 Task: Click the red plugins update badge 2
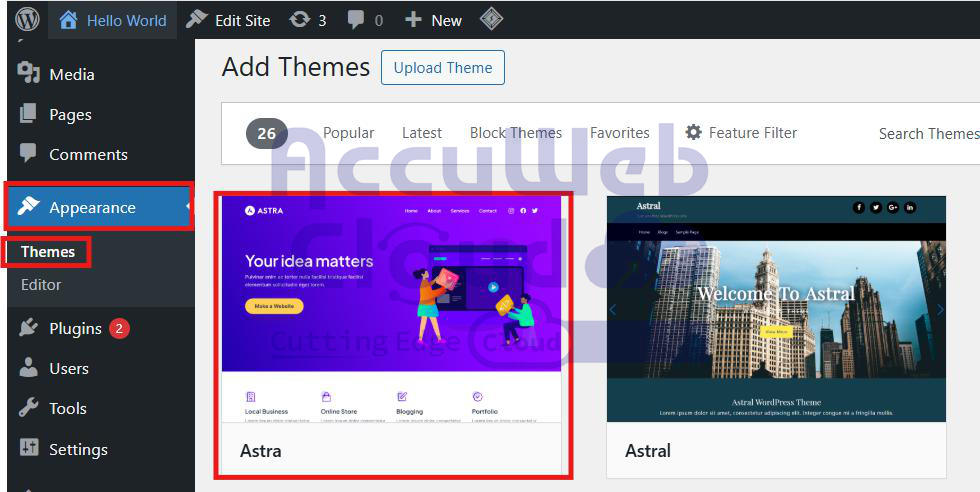coord(119,328)
